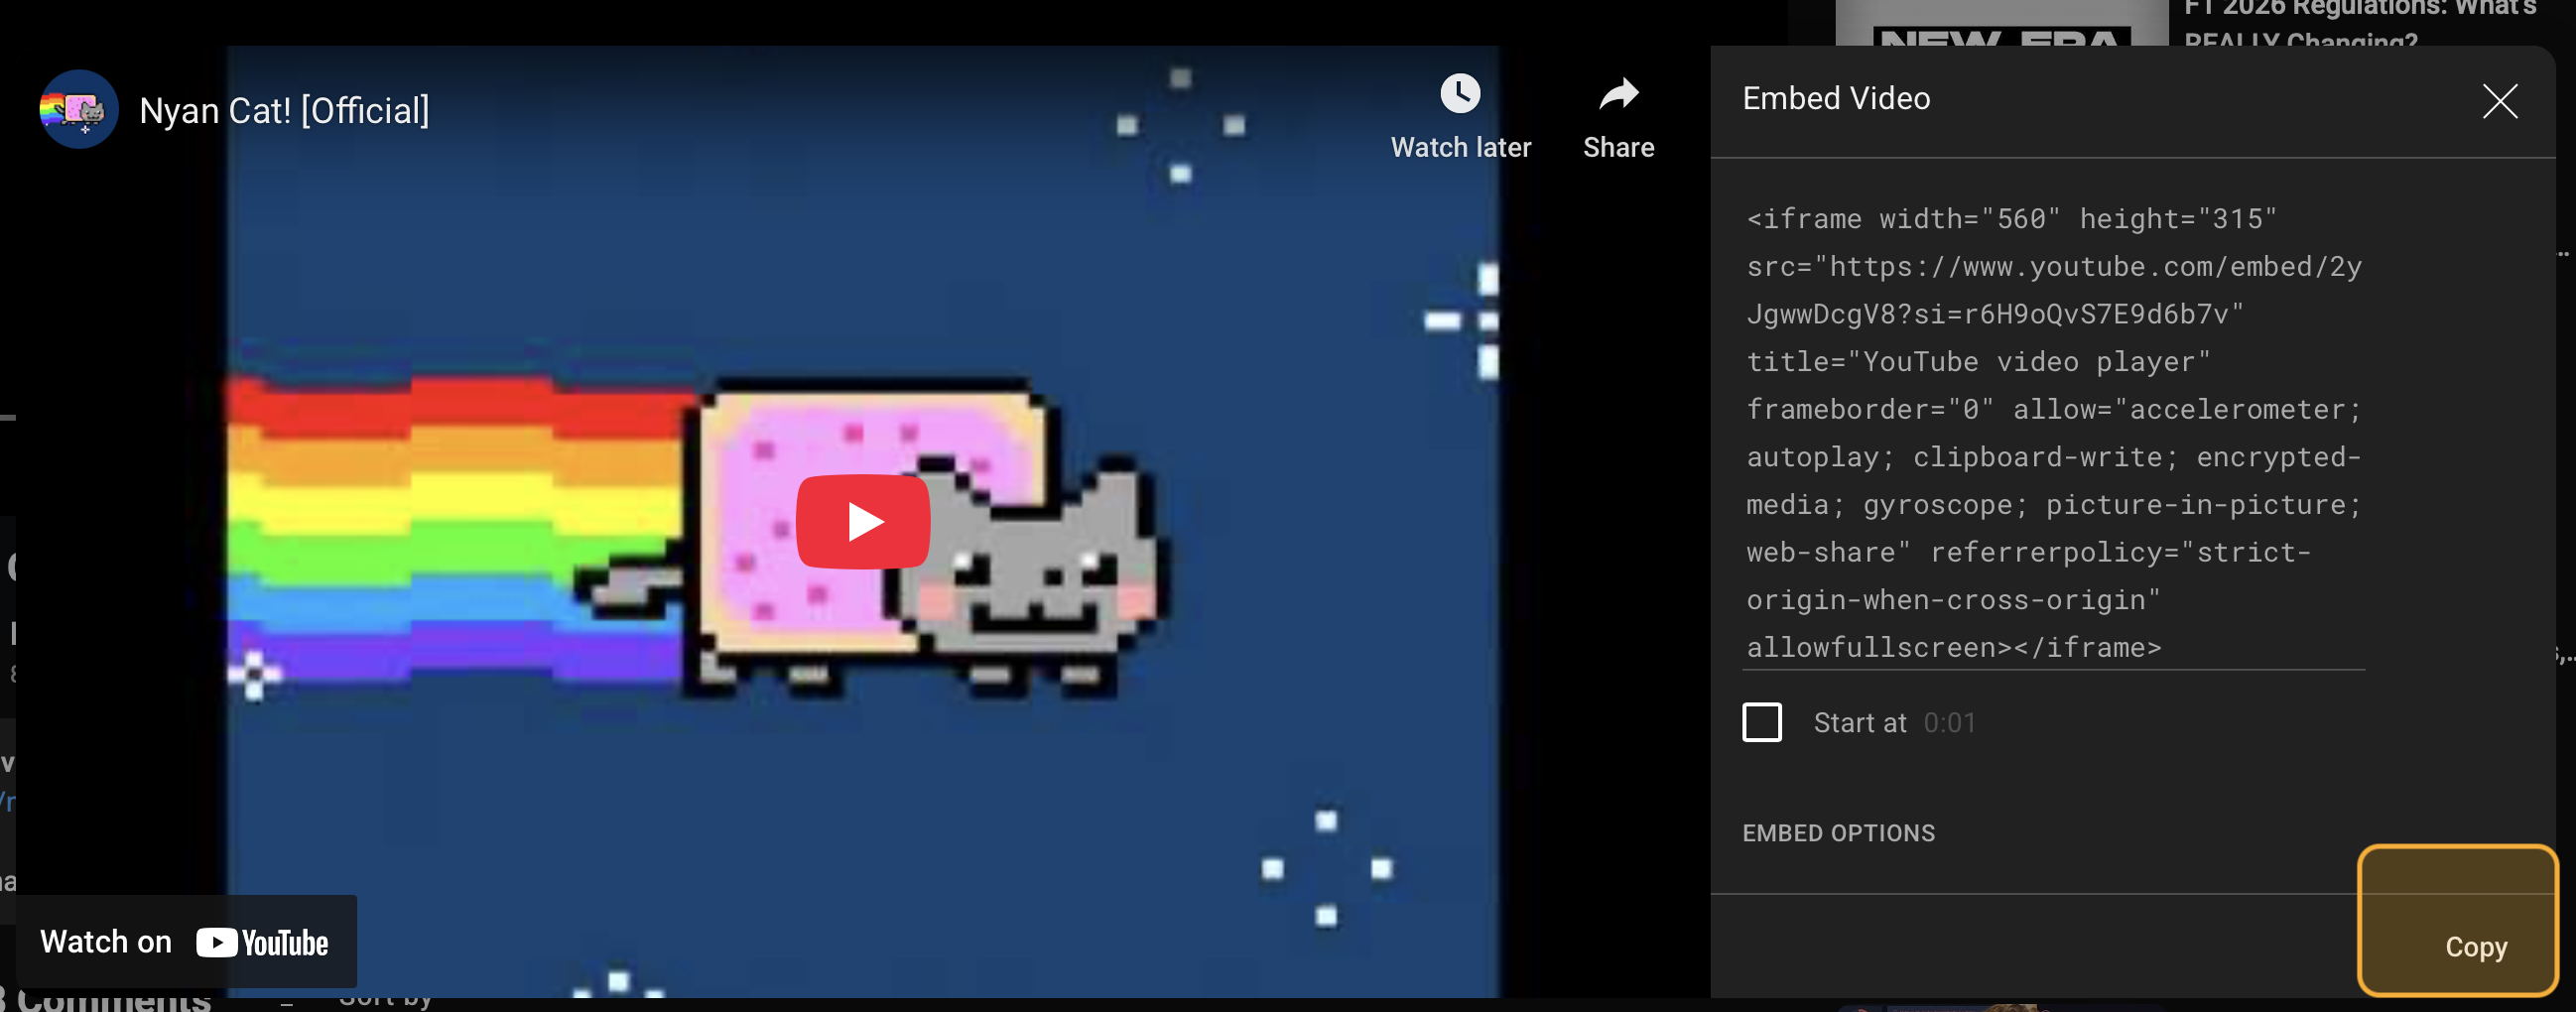Image resolution: width=2576 pixels, height=1012 pixels.
Task: Add video to Watch later
Action: (x=1460, y=117)
